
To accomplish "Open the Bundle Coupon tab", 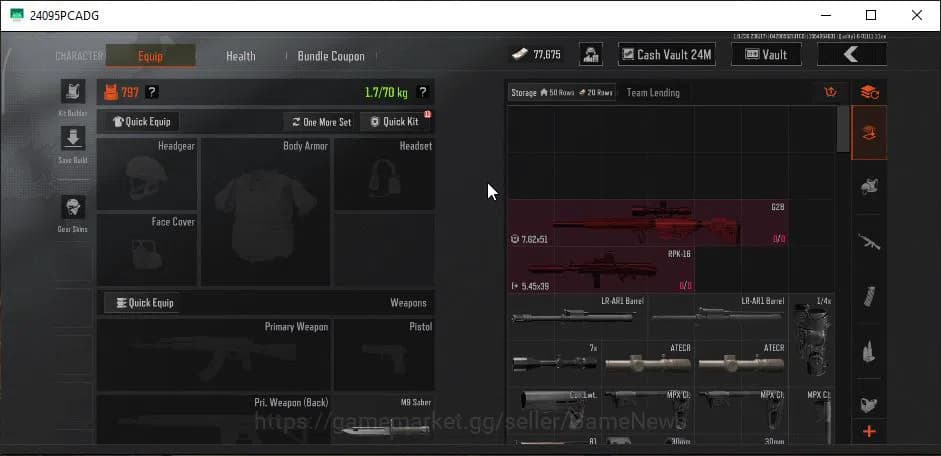I will (331, 56).
